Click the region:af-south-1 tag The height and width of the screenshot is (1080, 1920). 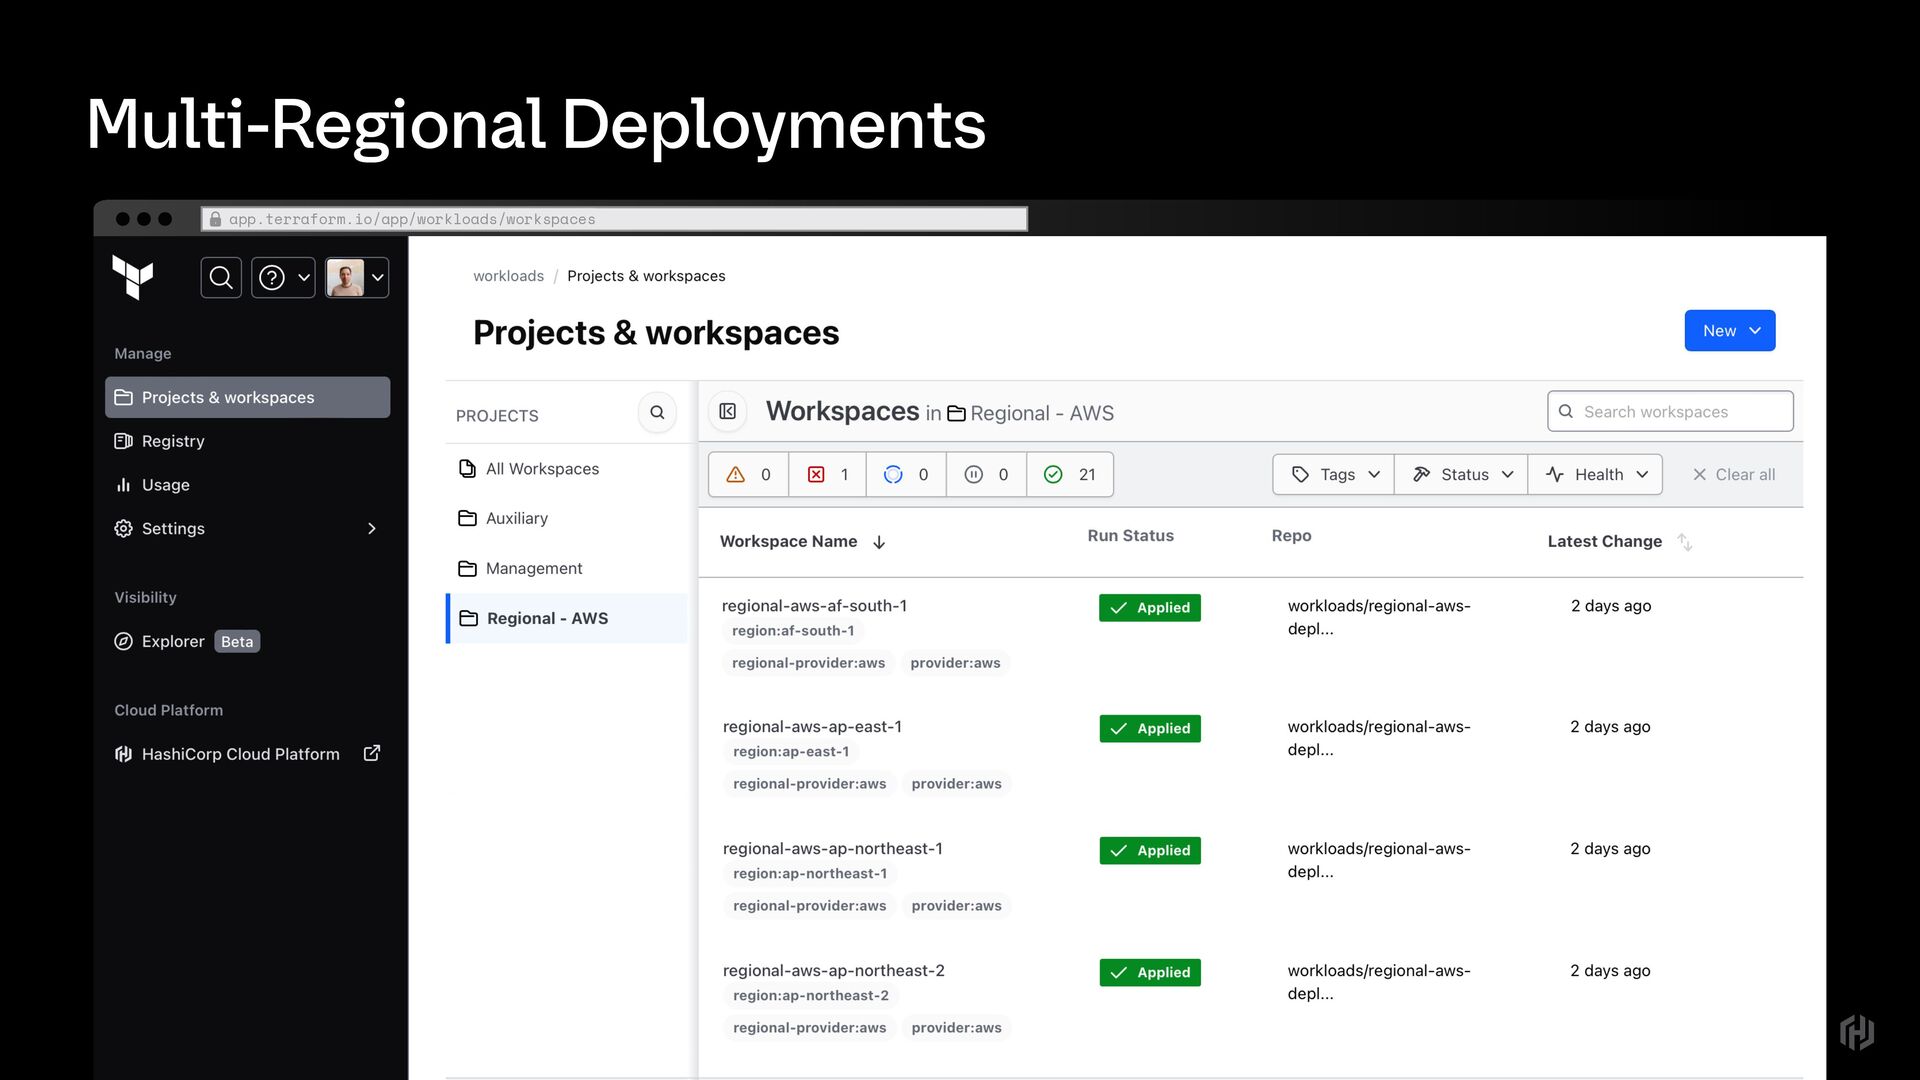[793, 631]
